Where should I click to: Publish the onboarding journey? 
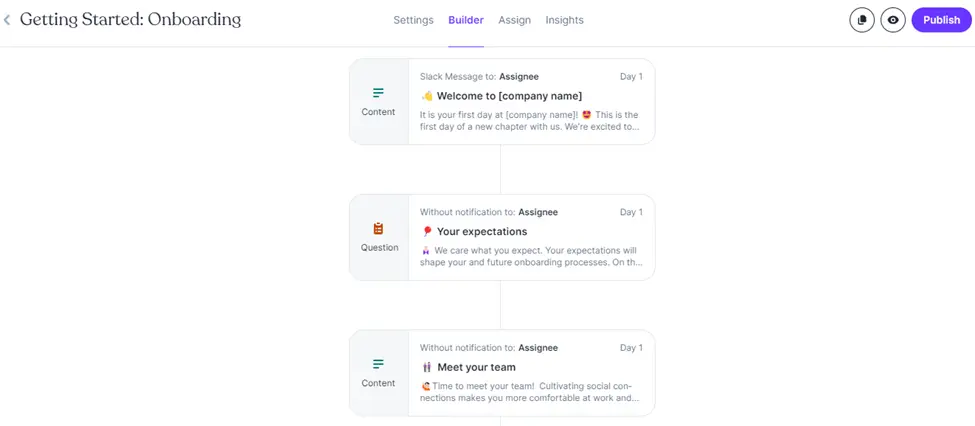[941, 20]
